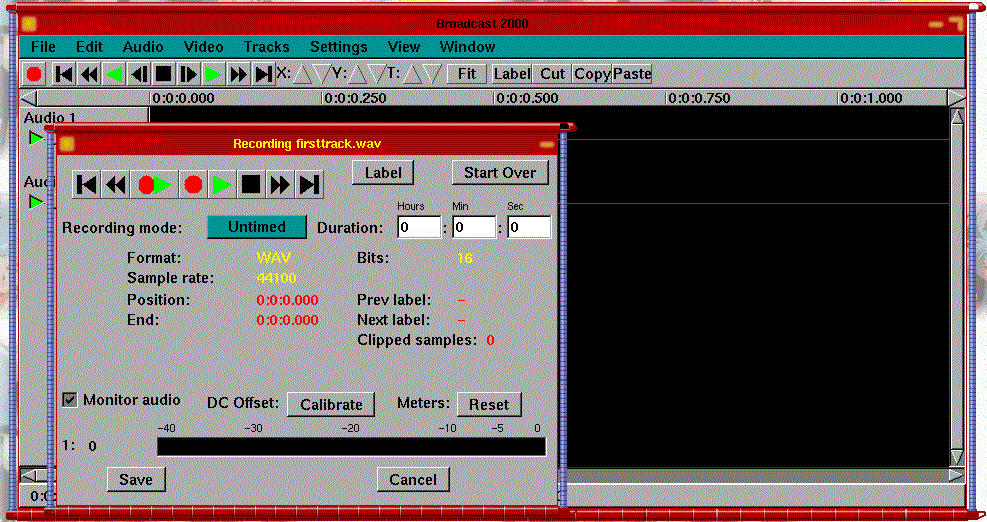Image resolution: width=987 pixels, height=522 pixels.
Task: Toggle the Audio 1 track play arrow
Action: coord(36,138)
